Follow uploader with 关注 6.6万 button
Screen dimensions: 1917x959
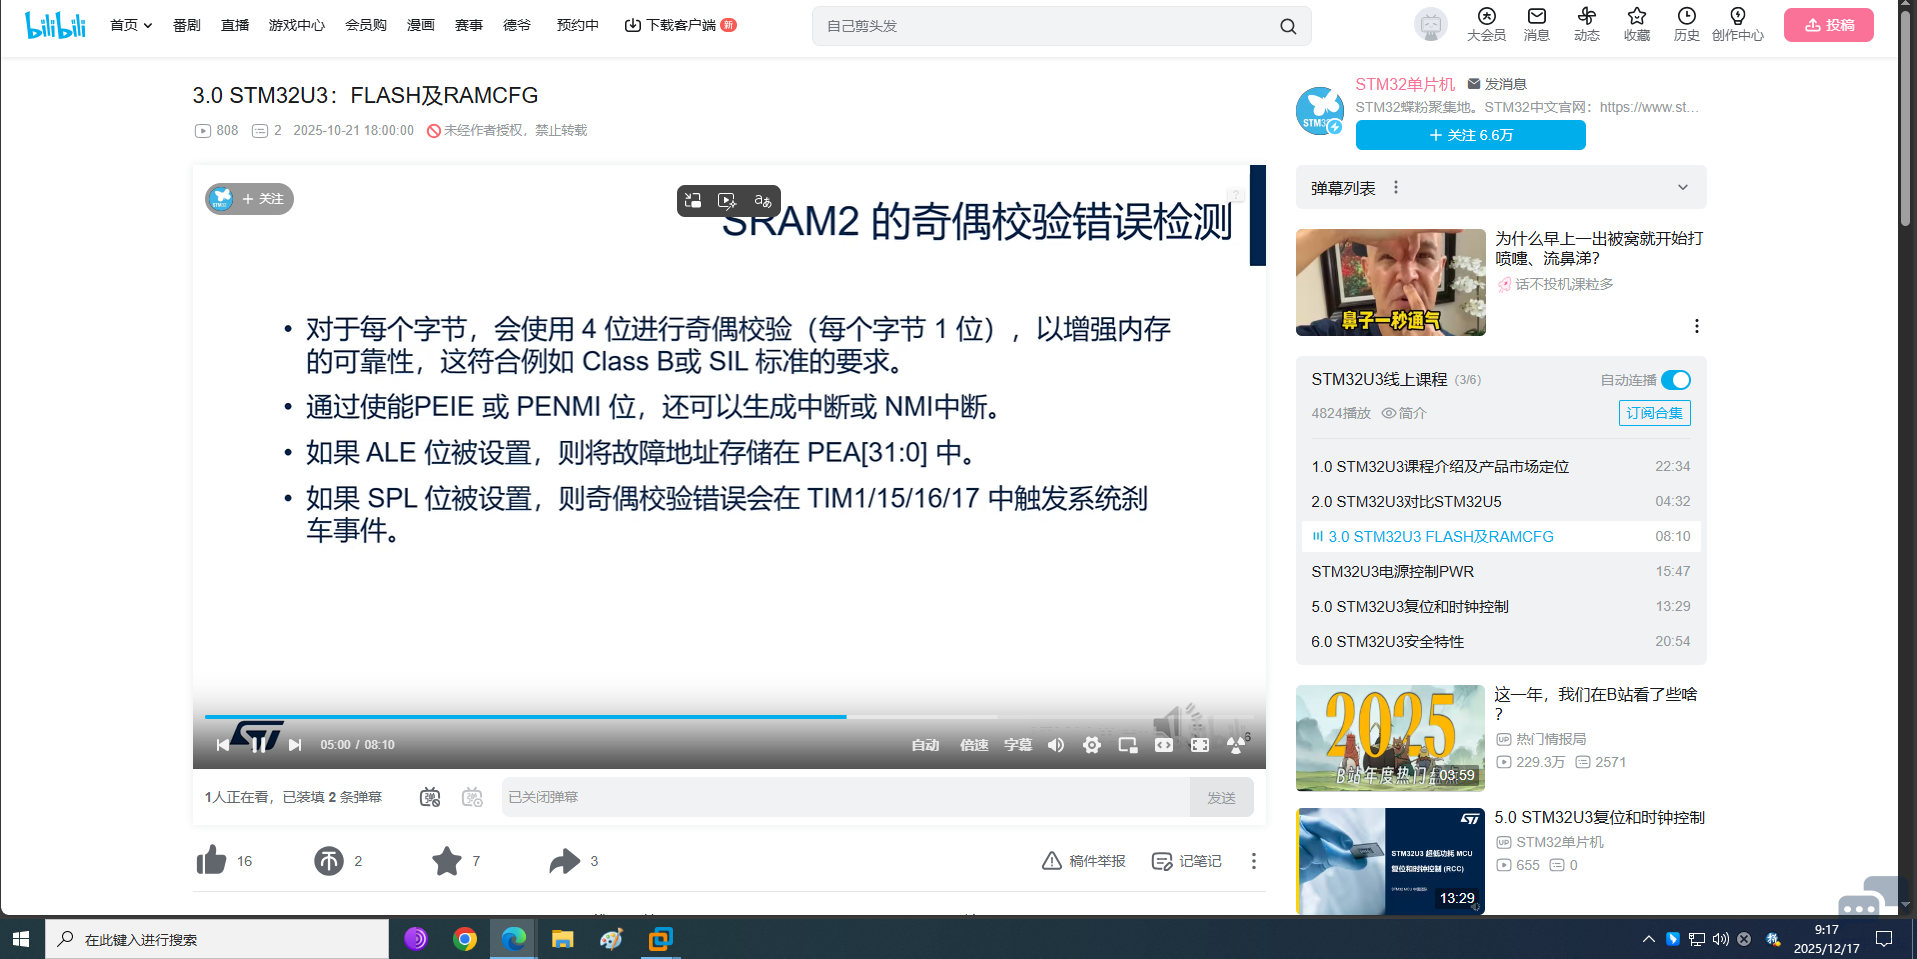point(1470,135)
